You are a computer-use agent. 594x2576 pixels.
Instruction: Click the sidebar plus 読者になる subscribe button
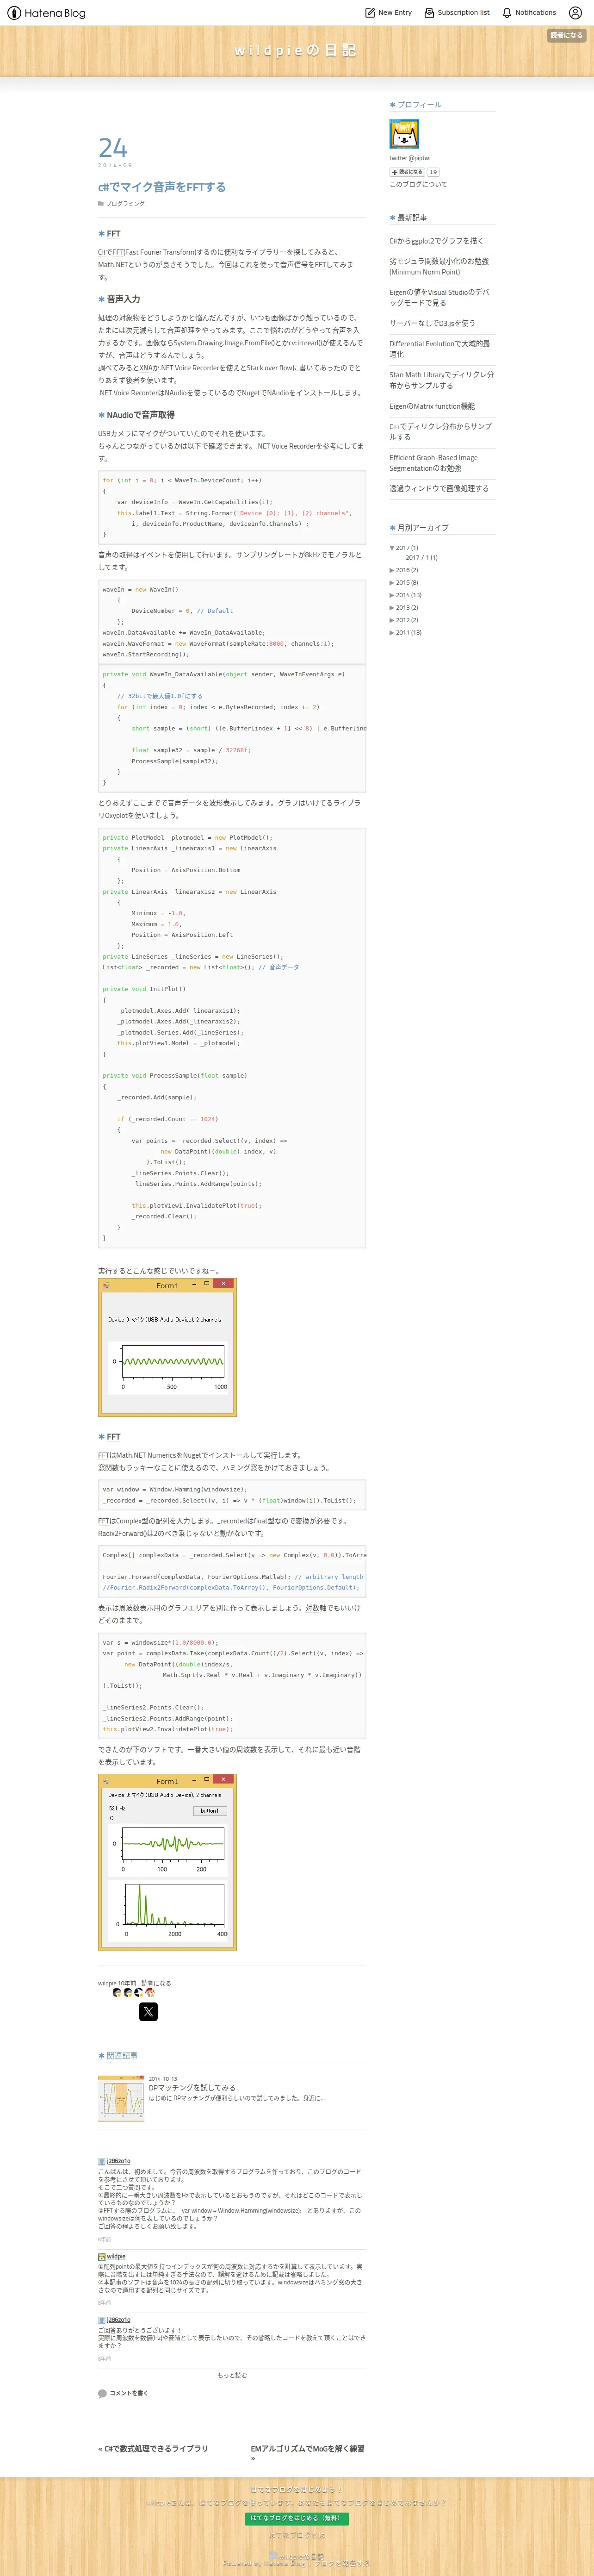pos(407,172)
